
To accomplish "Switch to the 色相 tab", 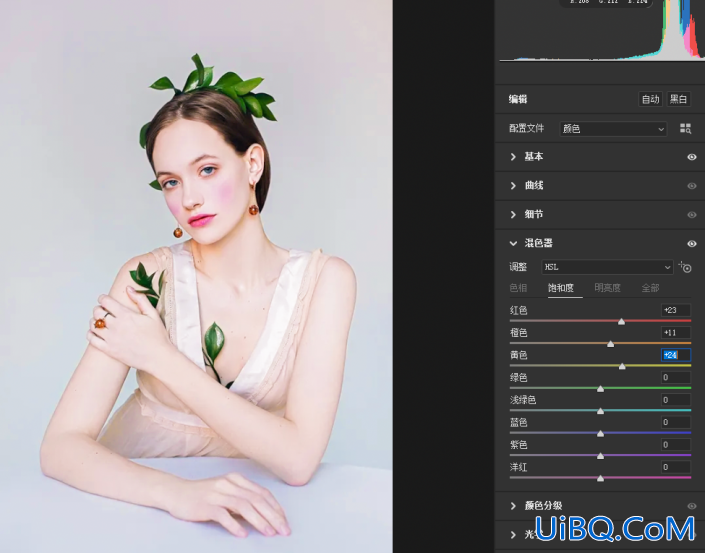I will pos(518,288).
